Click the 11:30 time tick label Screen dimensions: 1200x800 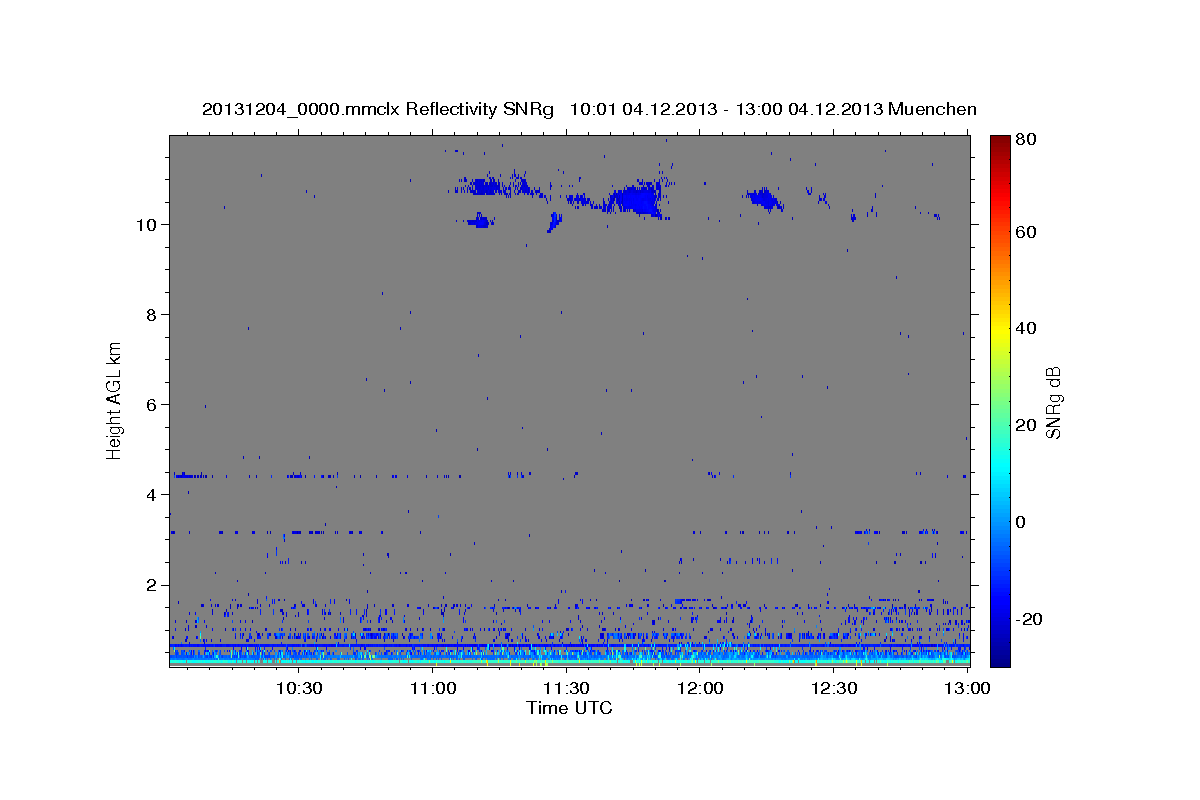(566, 688)
